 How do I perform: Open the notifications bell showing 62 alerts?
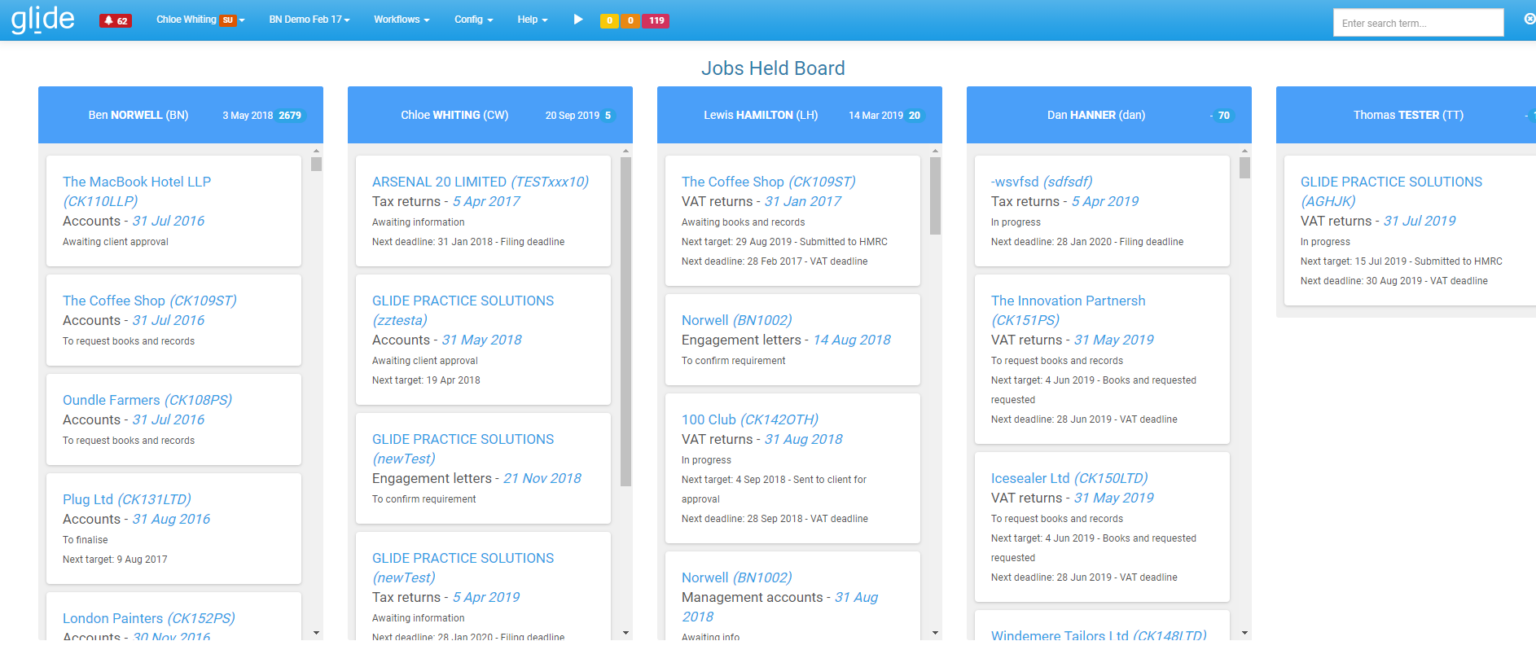[115, 19]
